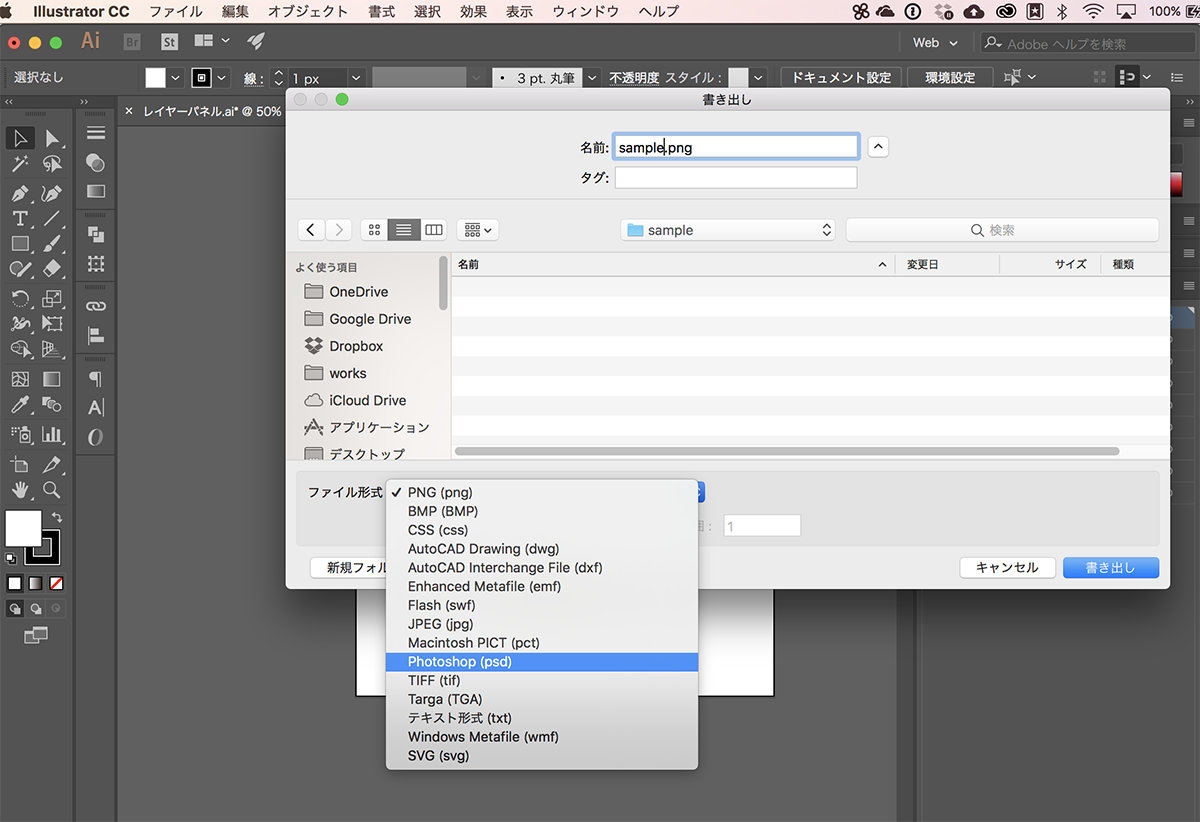
Task: Open the Paragraph panel icon
Action: pyautogui.click(x=96, y=379)
